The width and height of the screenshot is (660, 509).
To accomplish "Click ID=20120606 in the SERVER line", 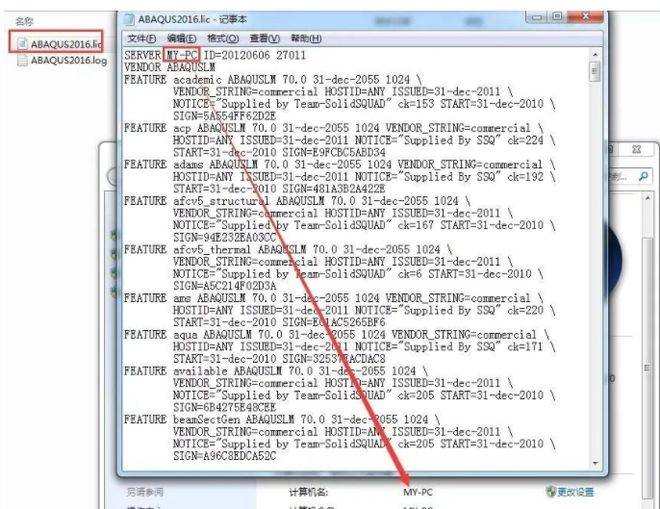I will click(x=237, y=55).
